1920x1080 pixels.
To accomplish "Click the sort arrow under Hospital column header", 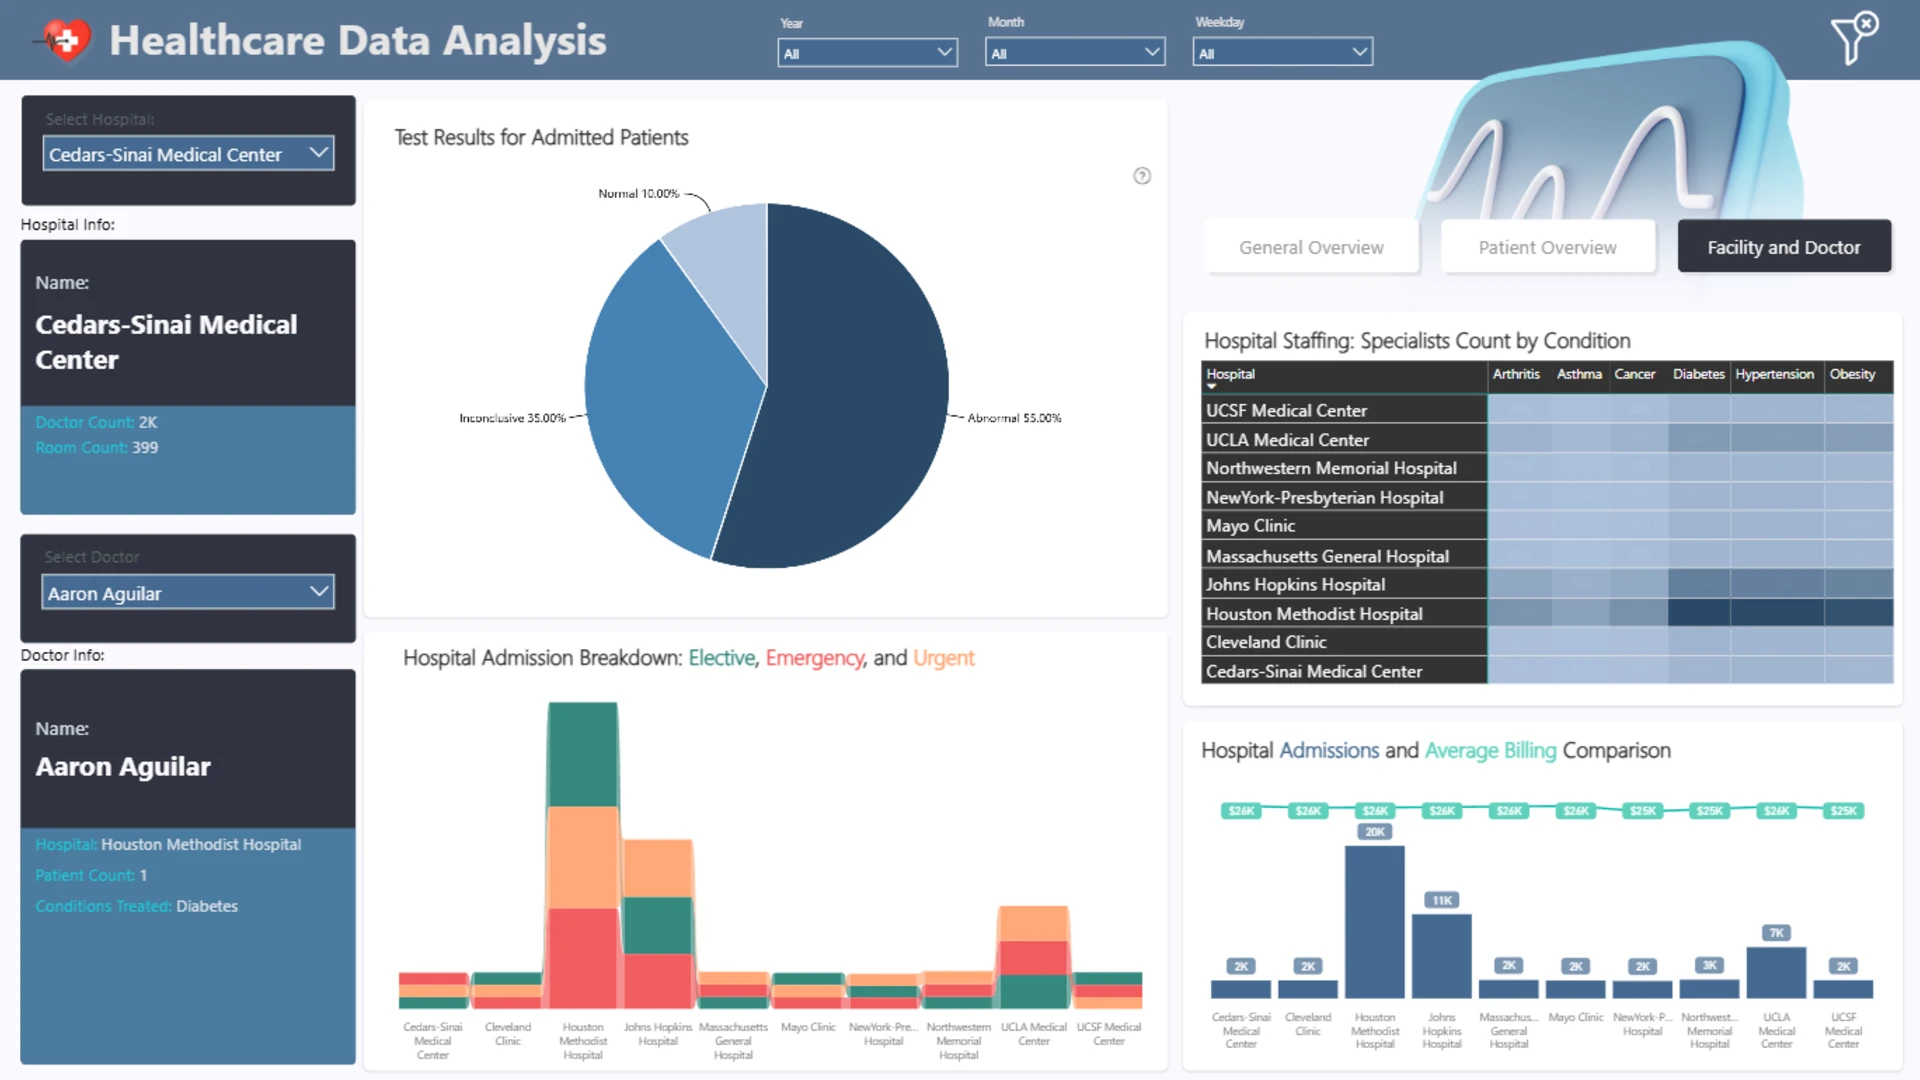I will (x=1211, y=386).
